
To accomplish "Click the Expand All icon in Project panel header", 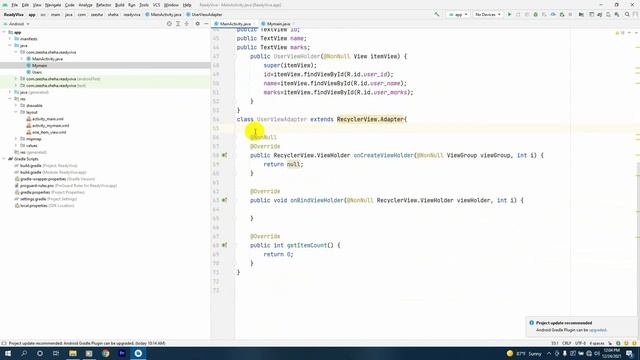I will pos(178,24).
